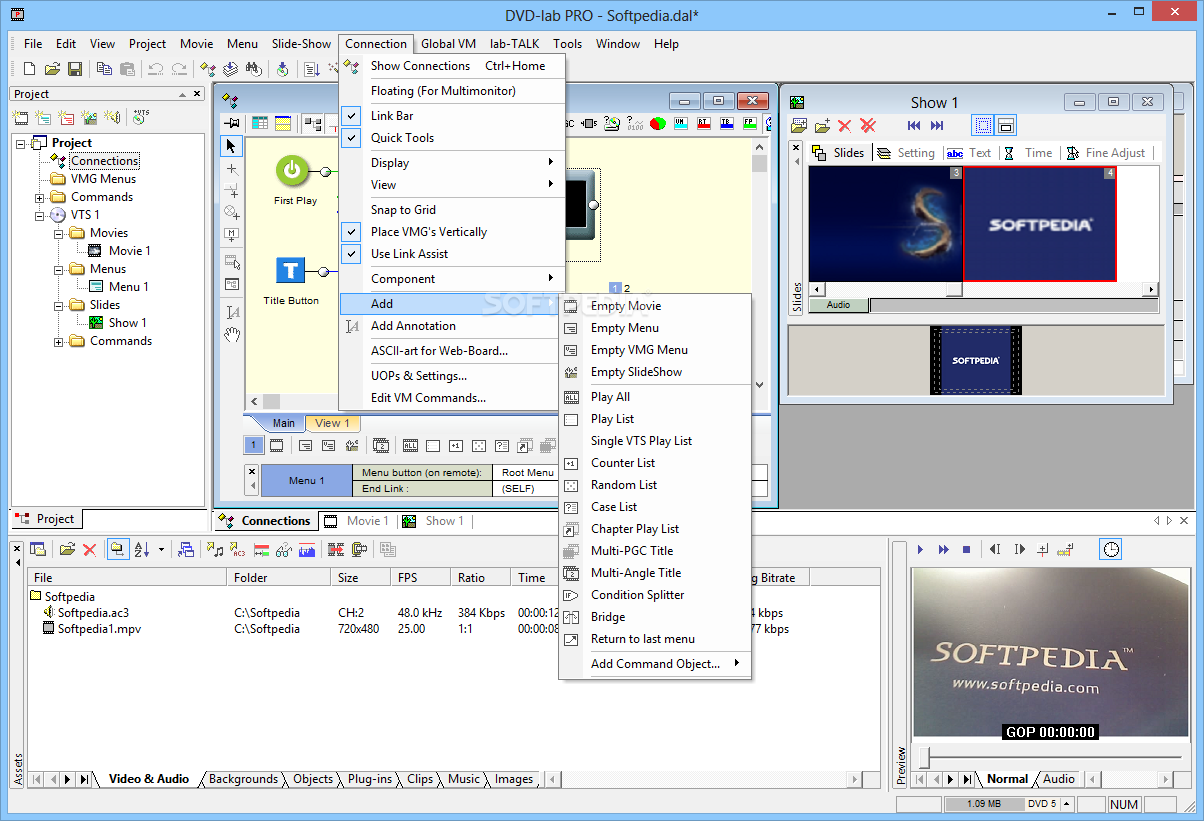Click the open folder icon in Assets toolbar
Screen dimensions: 1204x821
tap(67, 549)
